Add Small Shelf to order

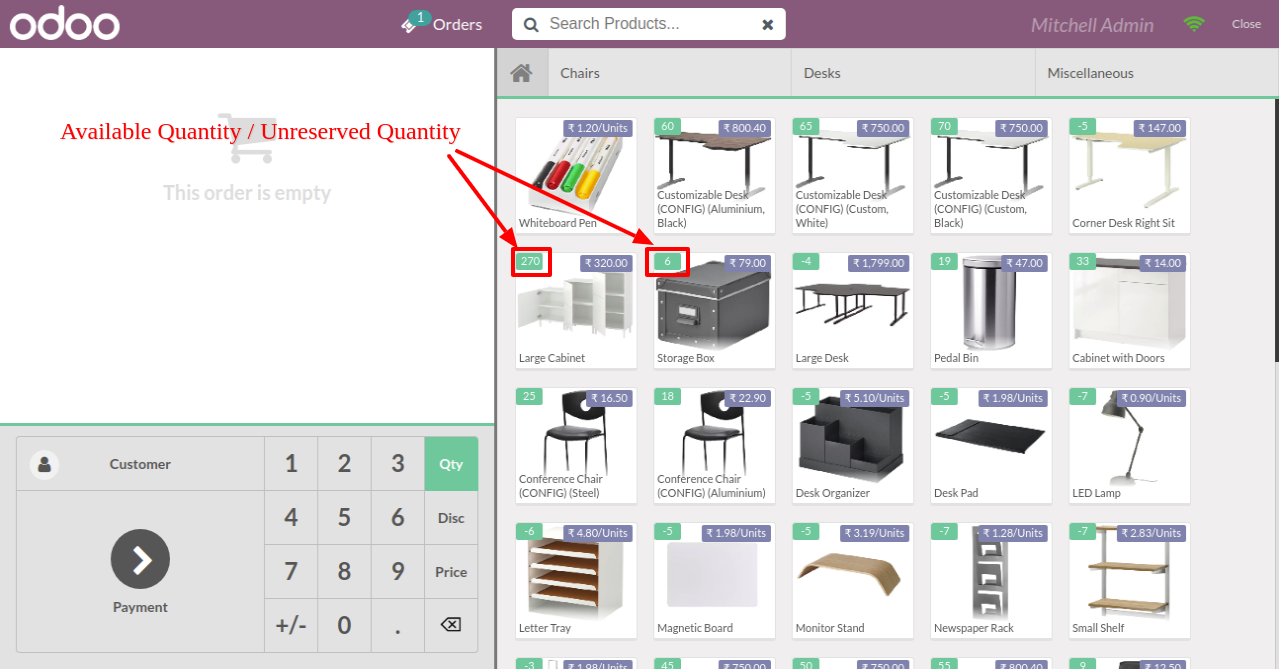tap(1129, 580)
